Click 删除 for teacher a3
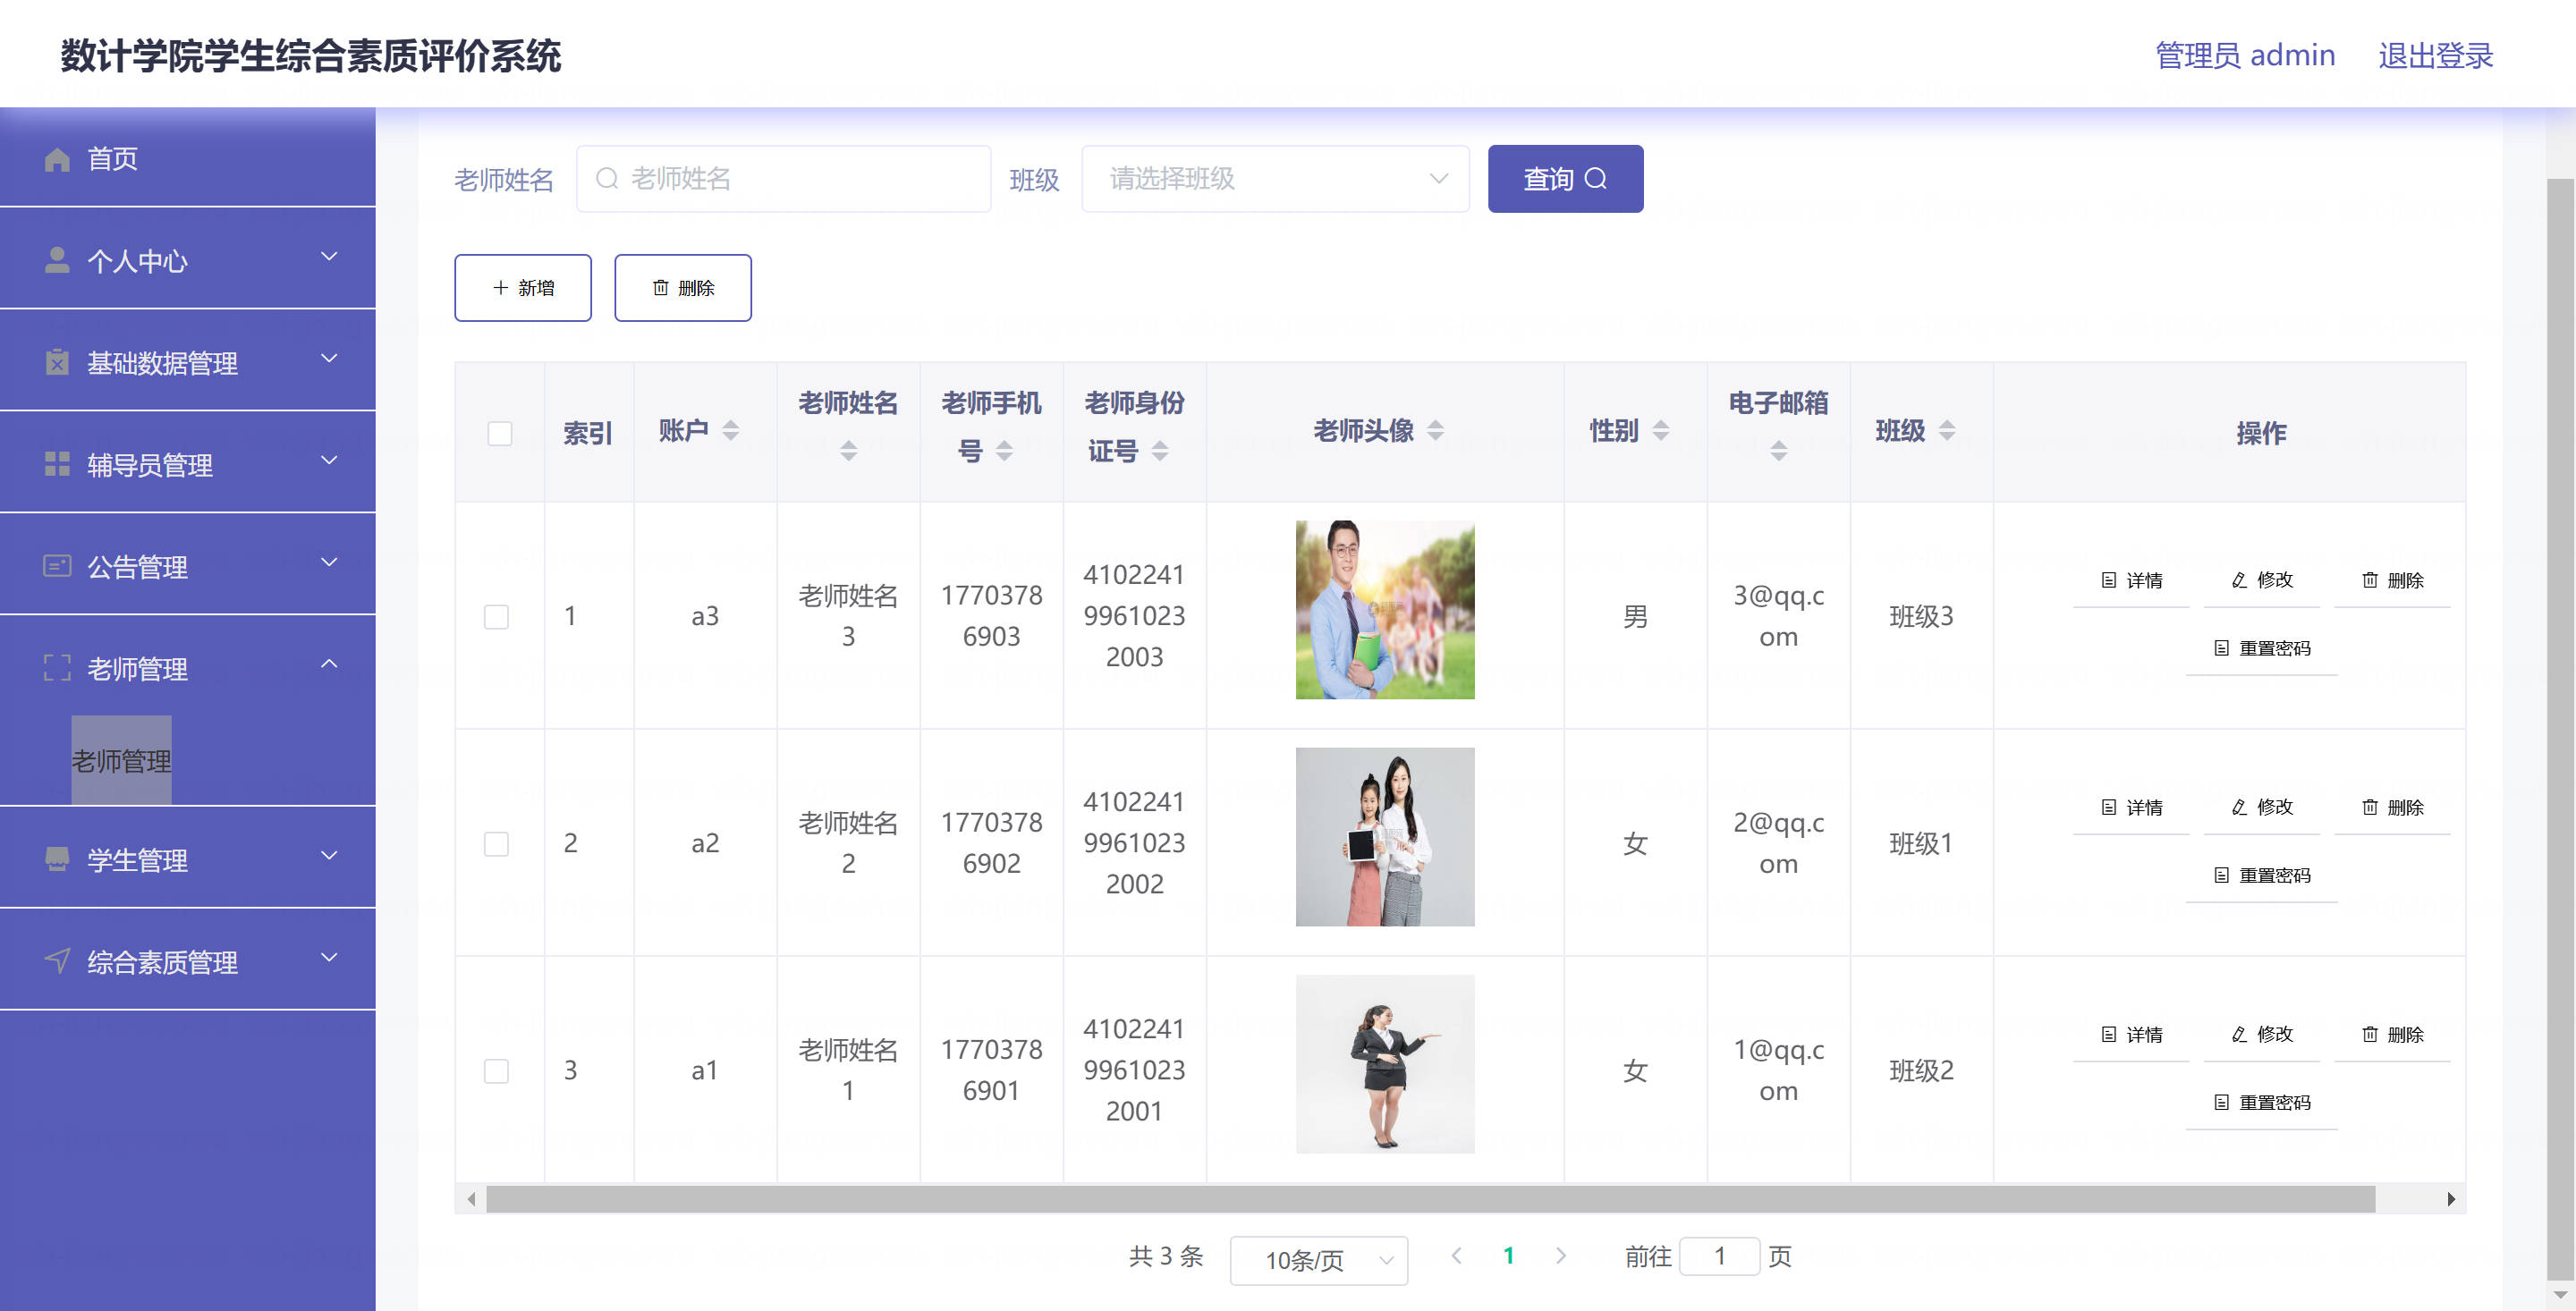The height and width of the screenshot is (1311, 2576). tap(2392, 580)
